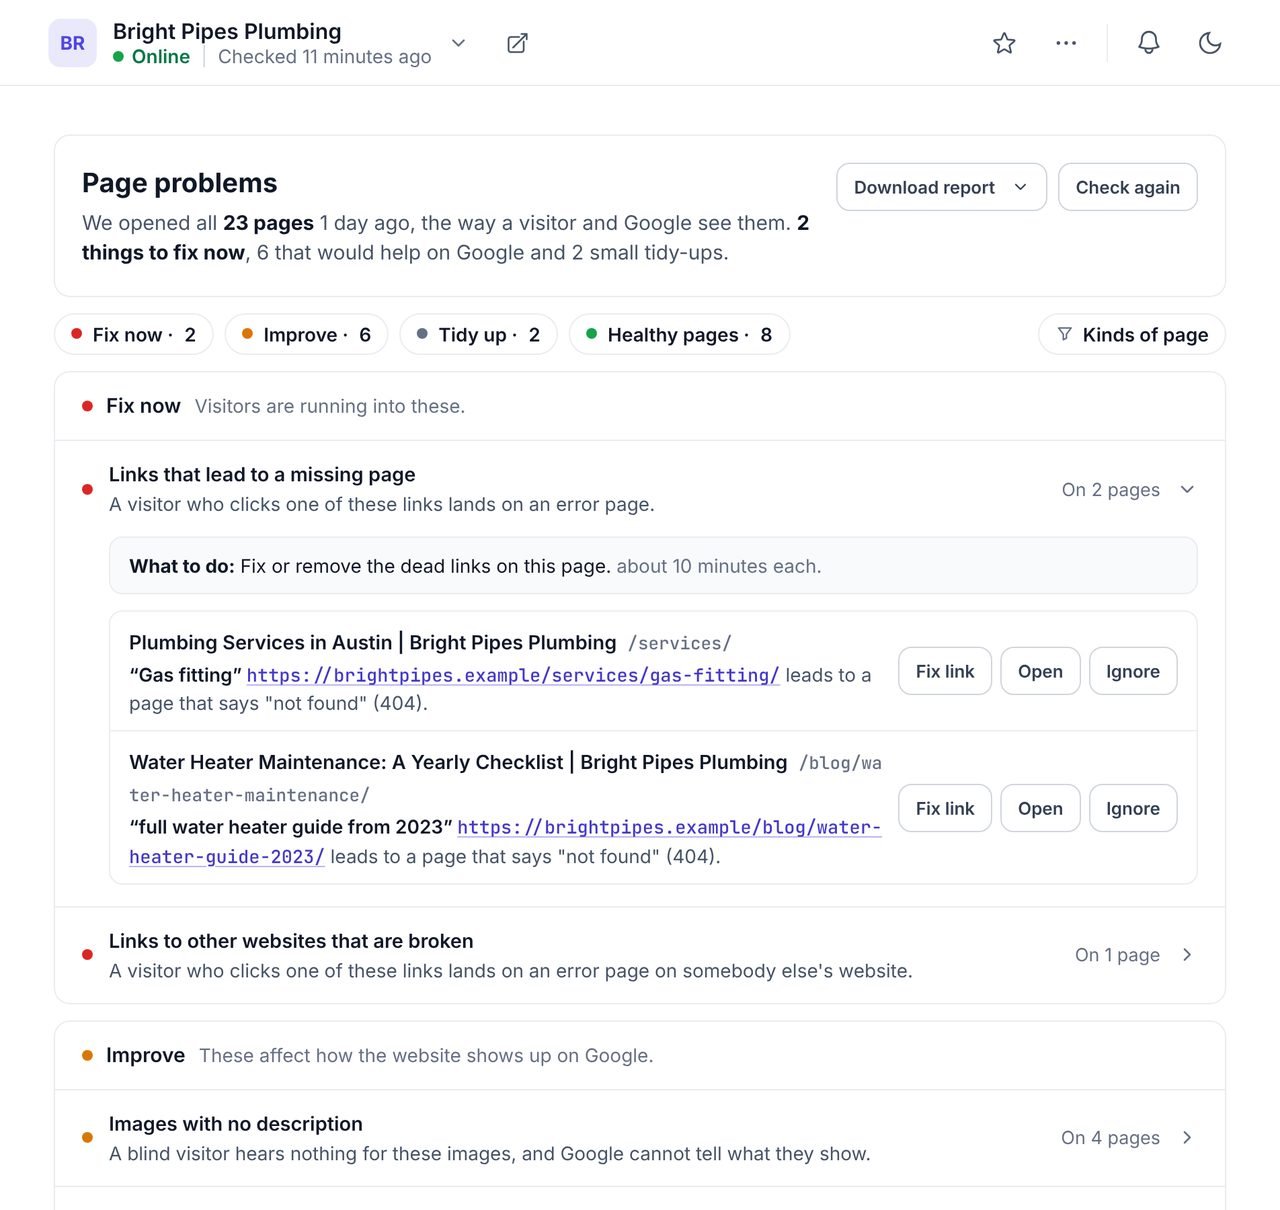This screenshot has width=1280, height=1210.
Task: Click the Improve section heading
Action: tap(145, 1055)
